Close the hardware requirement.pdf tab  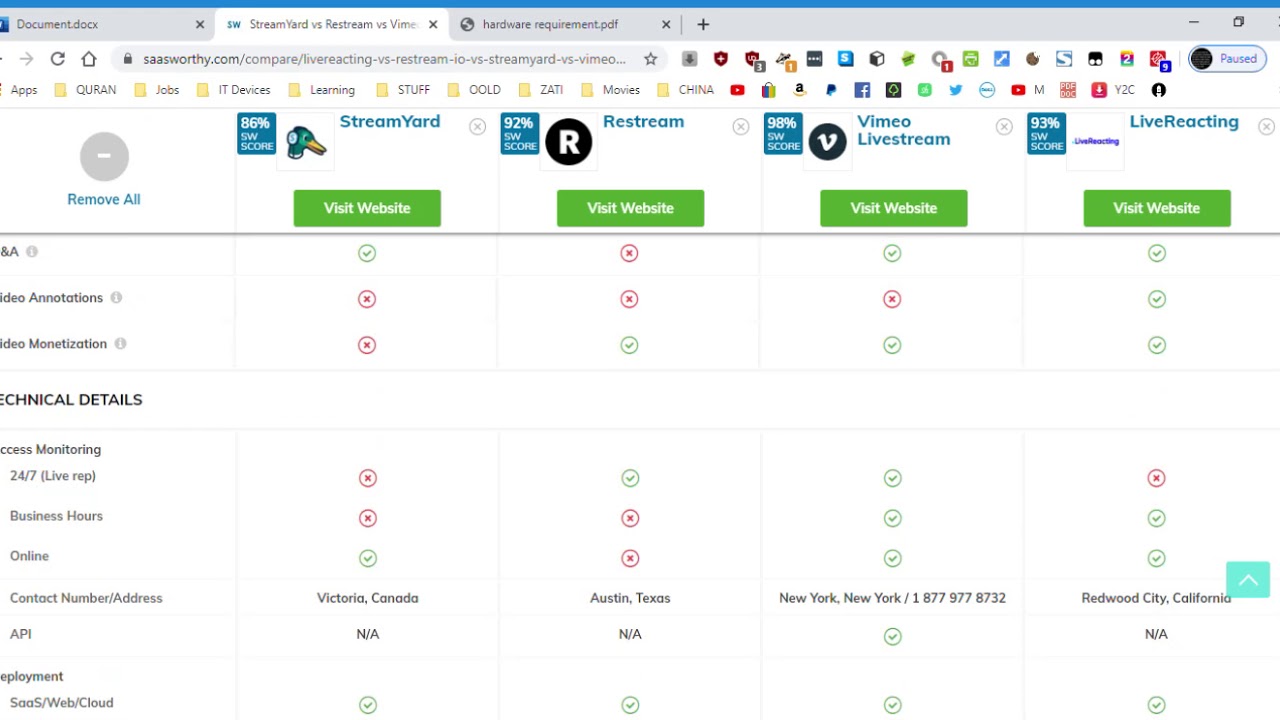tap(666, 24)
